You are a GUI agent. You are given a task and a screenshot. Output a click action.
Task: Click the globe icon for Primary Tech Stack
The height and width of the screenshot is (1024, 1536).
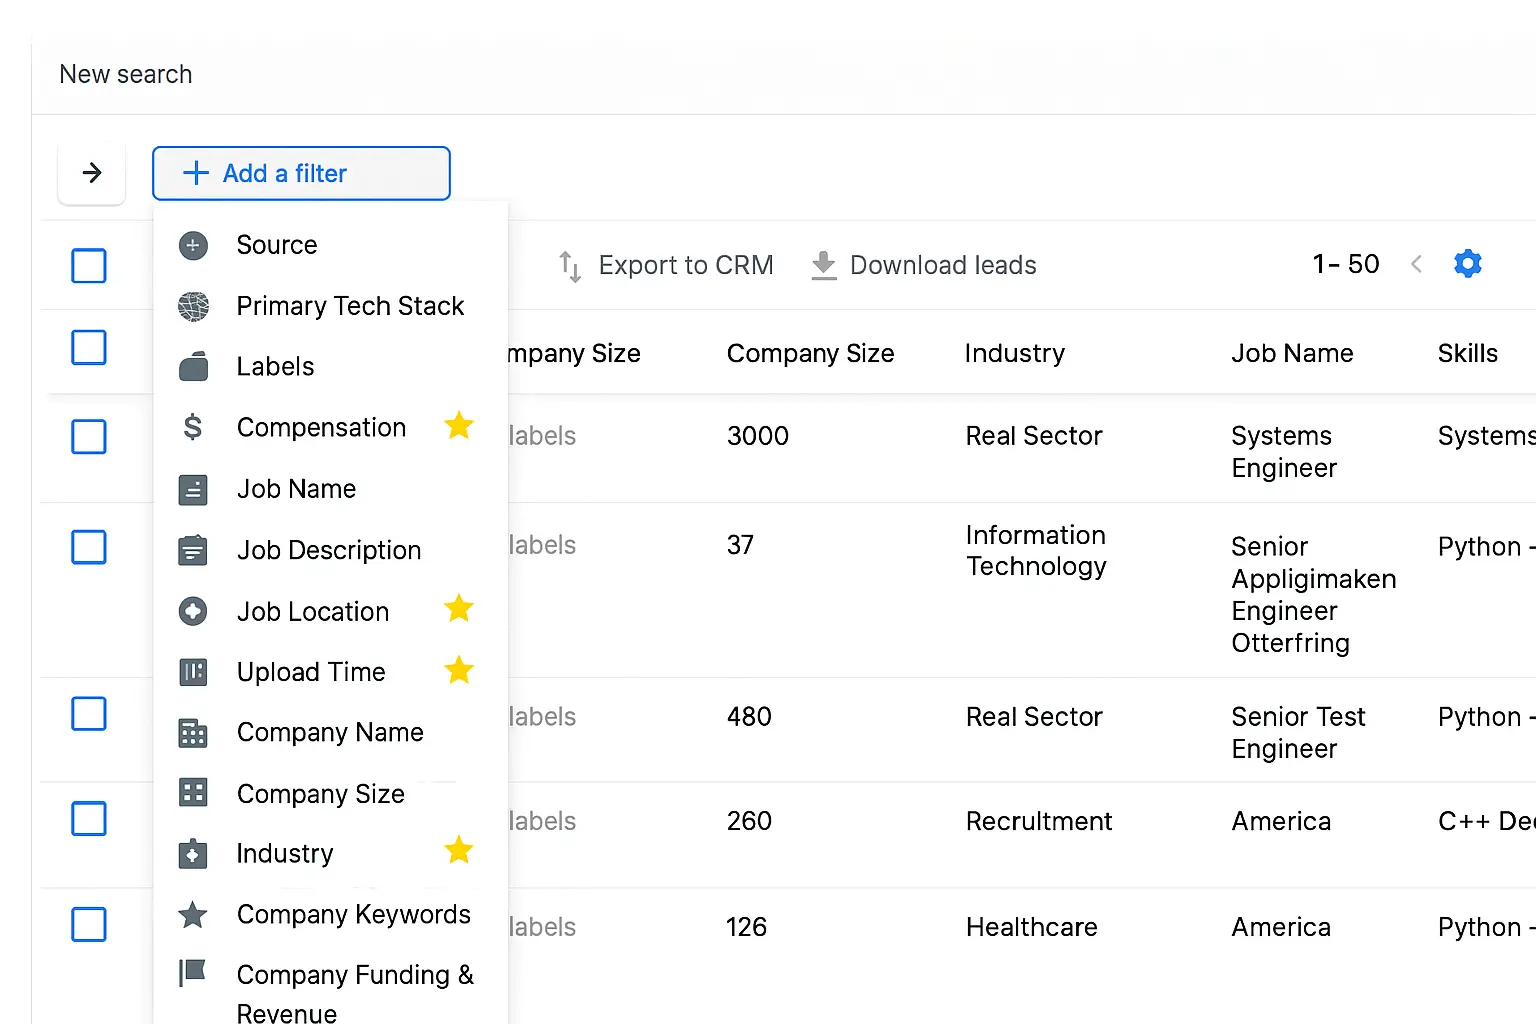click(x=193, y=306)
